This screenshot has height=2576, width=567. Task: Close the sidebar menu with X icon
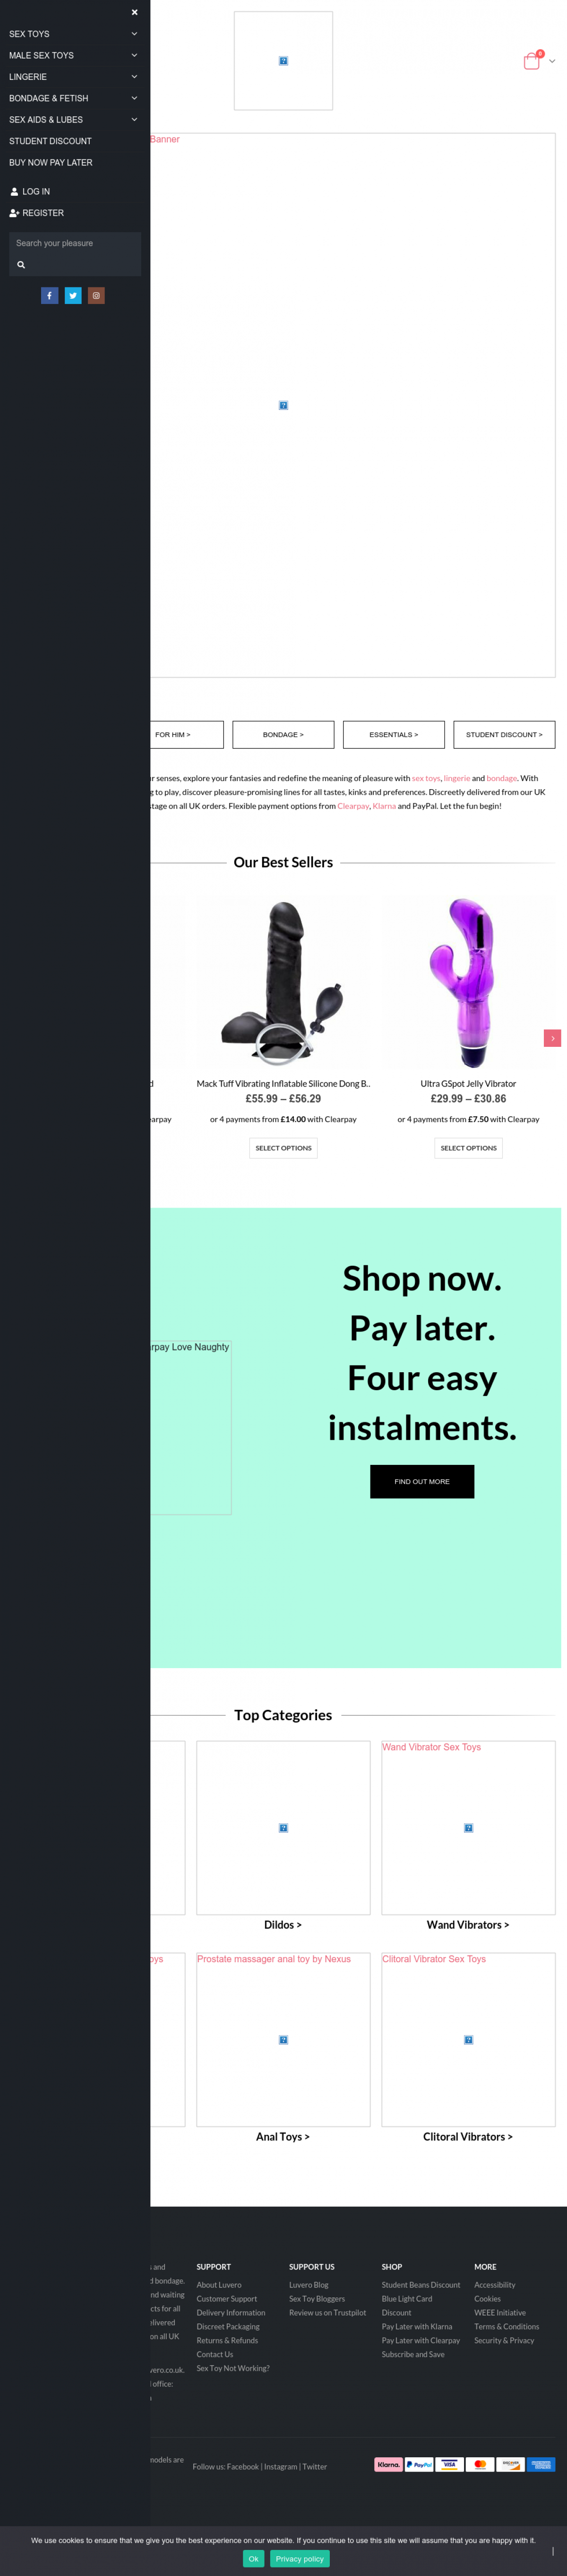pyautogui.click(x=134, y=12)
